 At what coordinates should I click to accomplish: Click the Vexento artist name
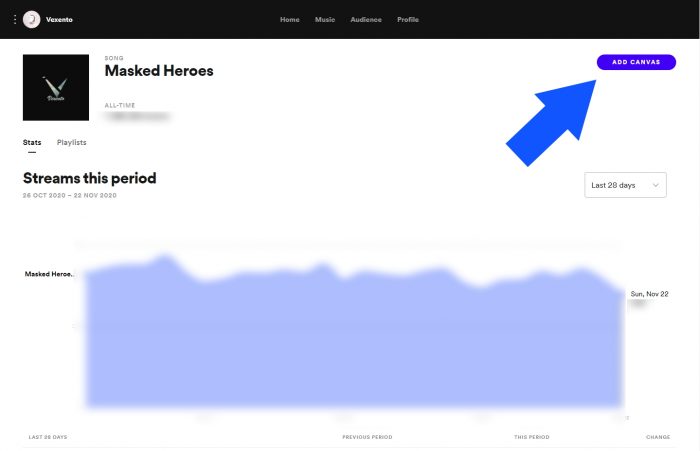point(59,19)
